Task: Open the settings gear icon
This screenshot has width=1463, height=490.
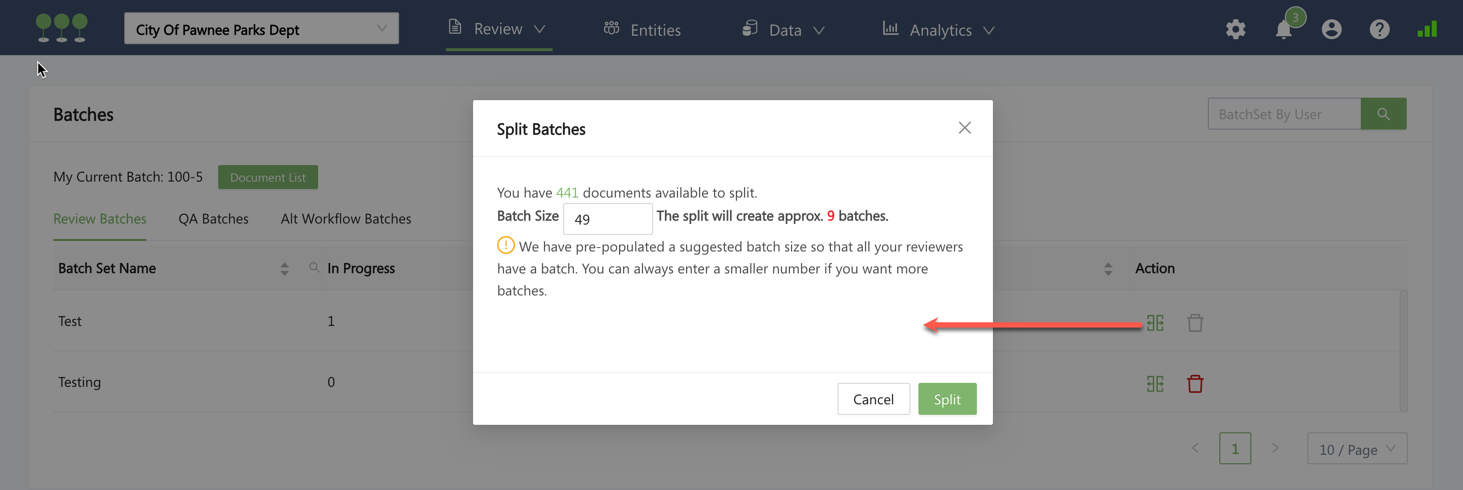Action: (1236, 30)
